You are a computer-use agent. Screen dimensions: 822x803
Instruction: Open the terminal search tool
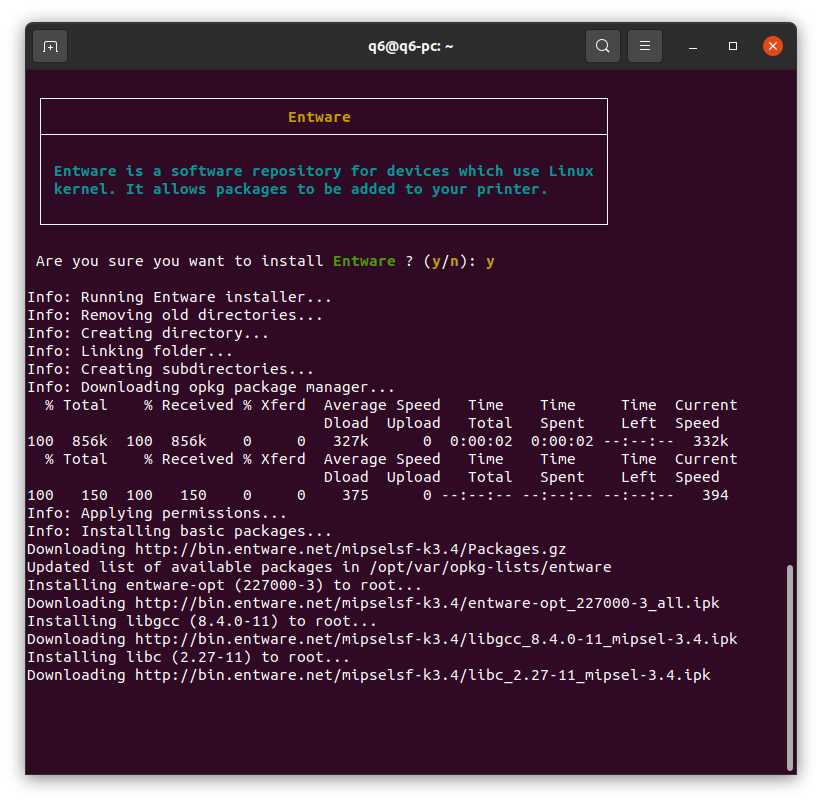pyautogui.click(x=603, y=46)
